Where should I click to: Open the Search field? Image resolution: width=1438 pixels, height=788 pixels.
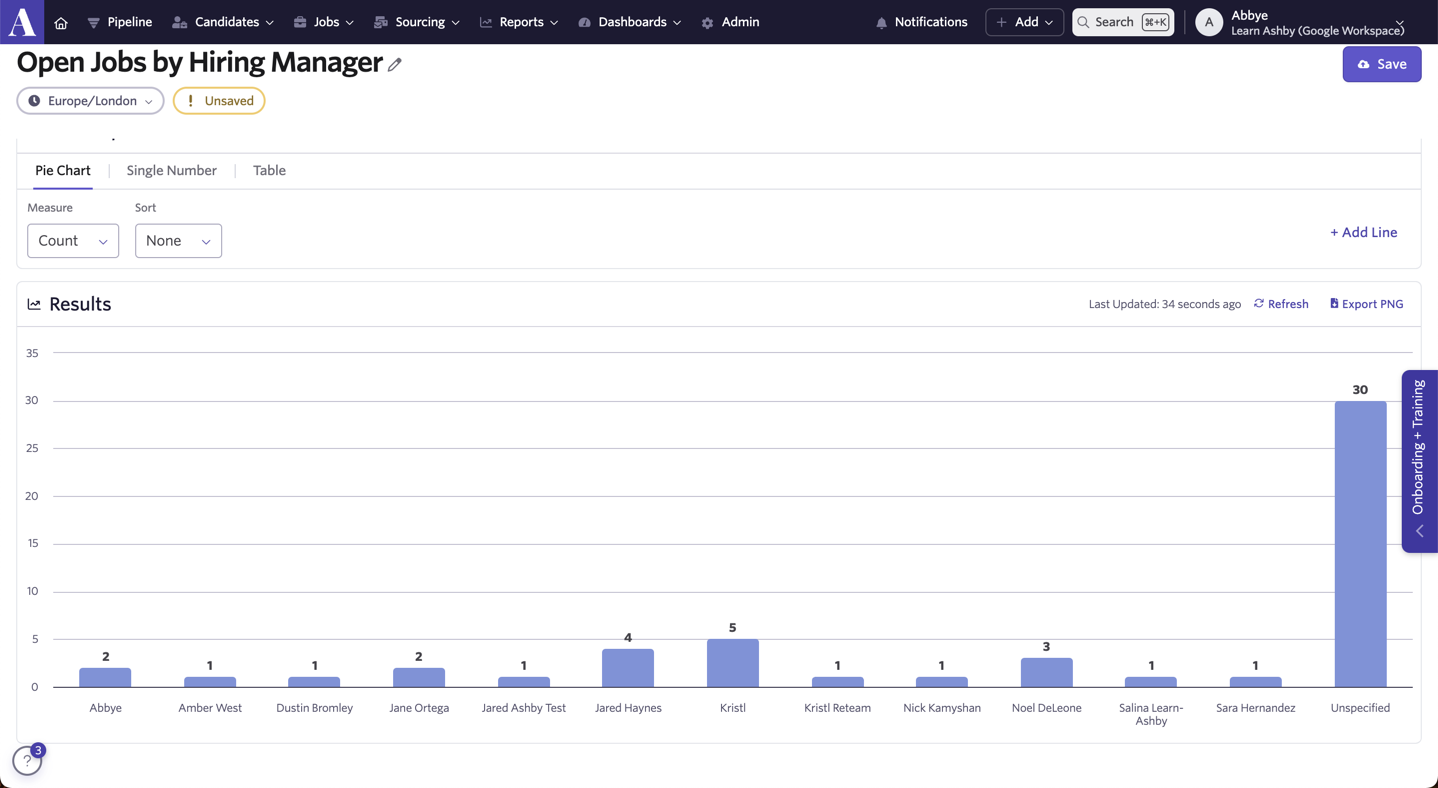tap(1123, 22)
